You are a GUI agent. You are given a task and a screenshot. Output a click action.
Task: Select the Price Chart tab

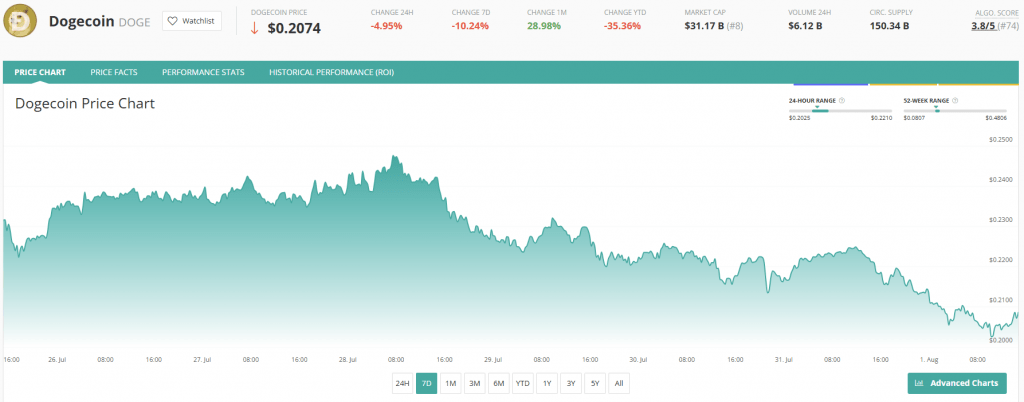pyautogui.click(x=40, y=73)
